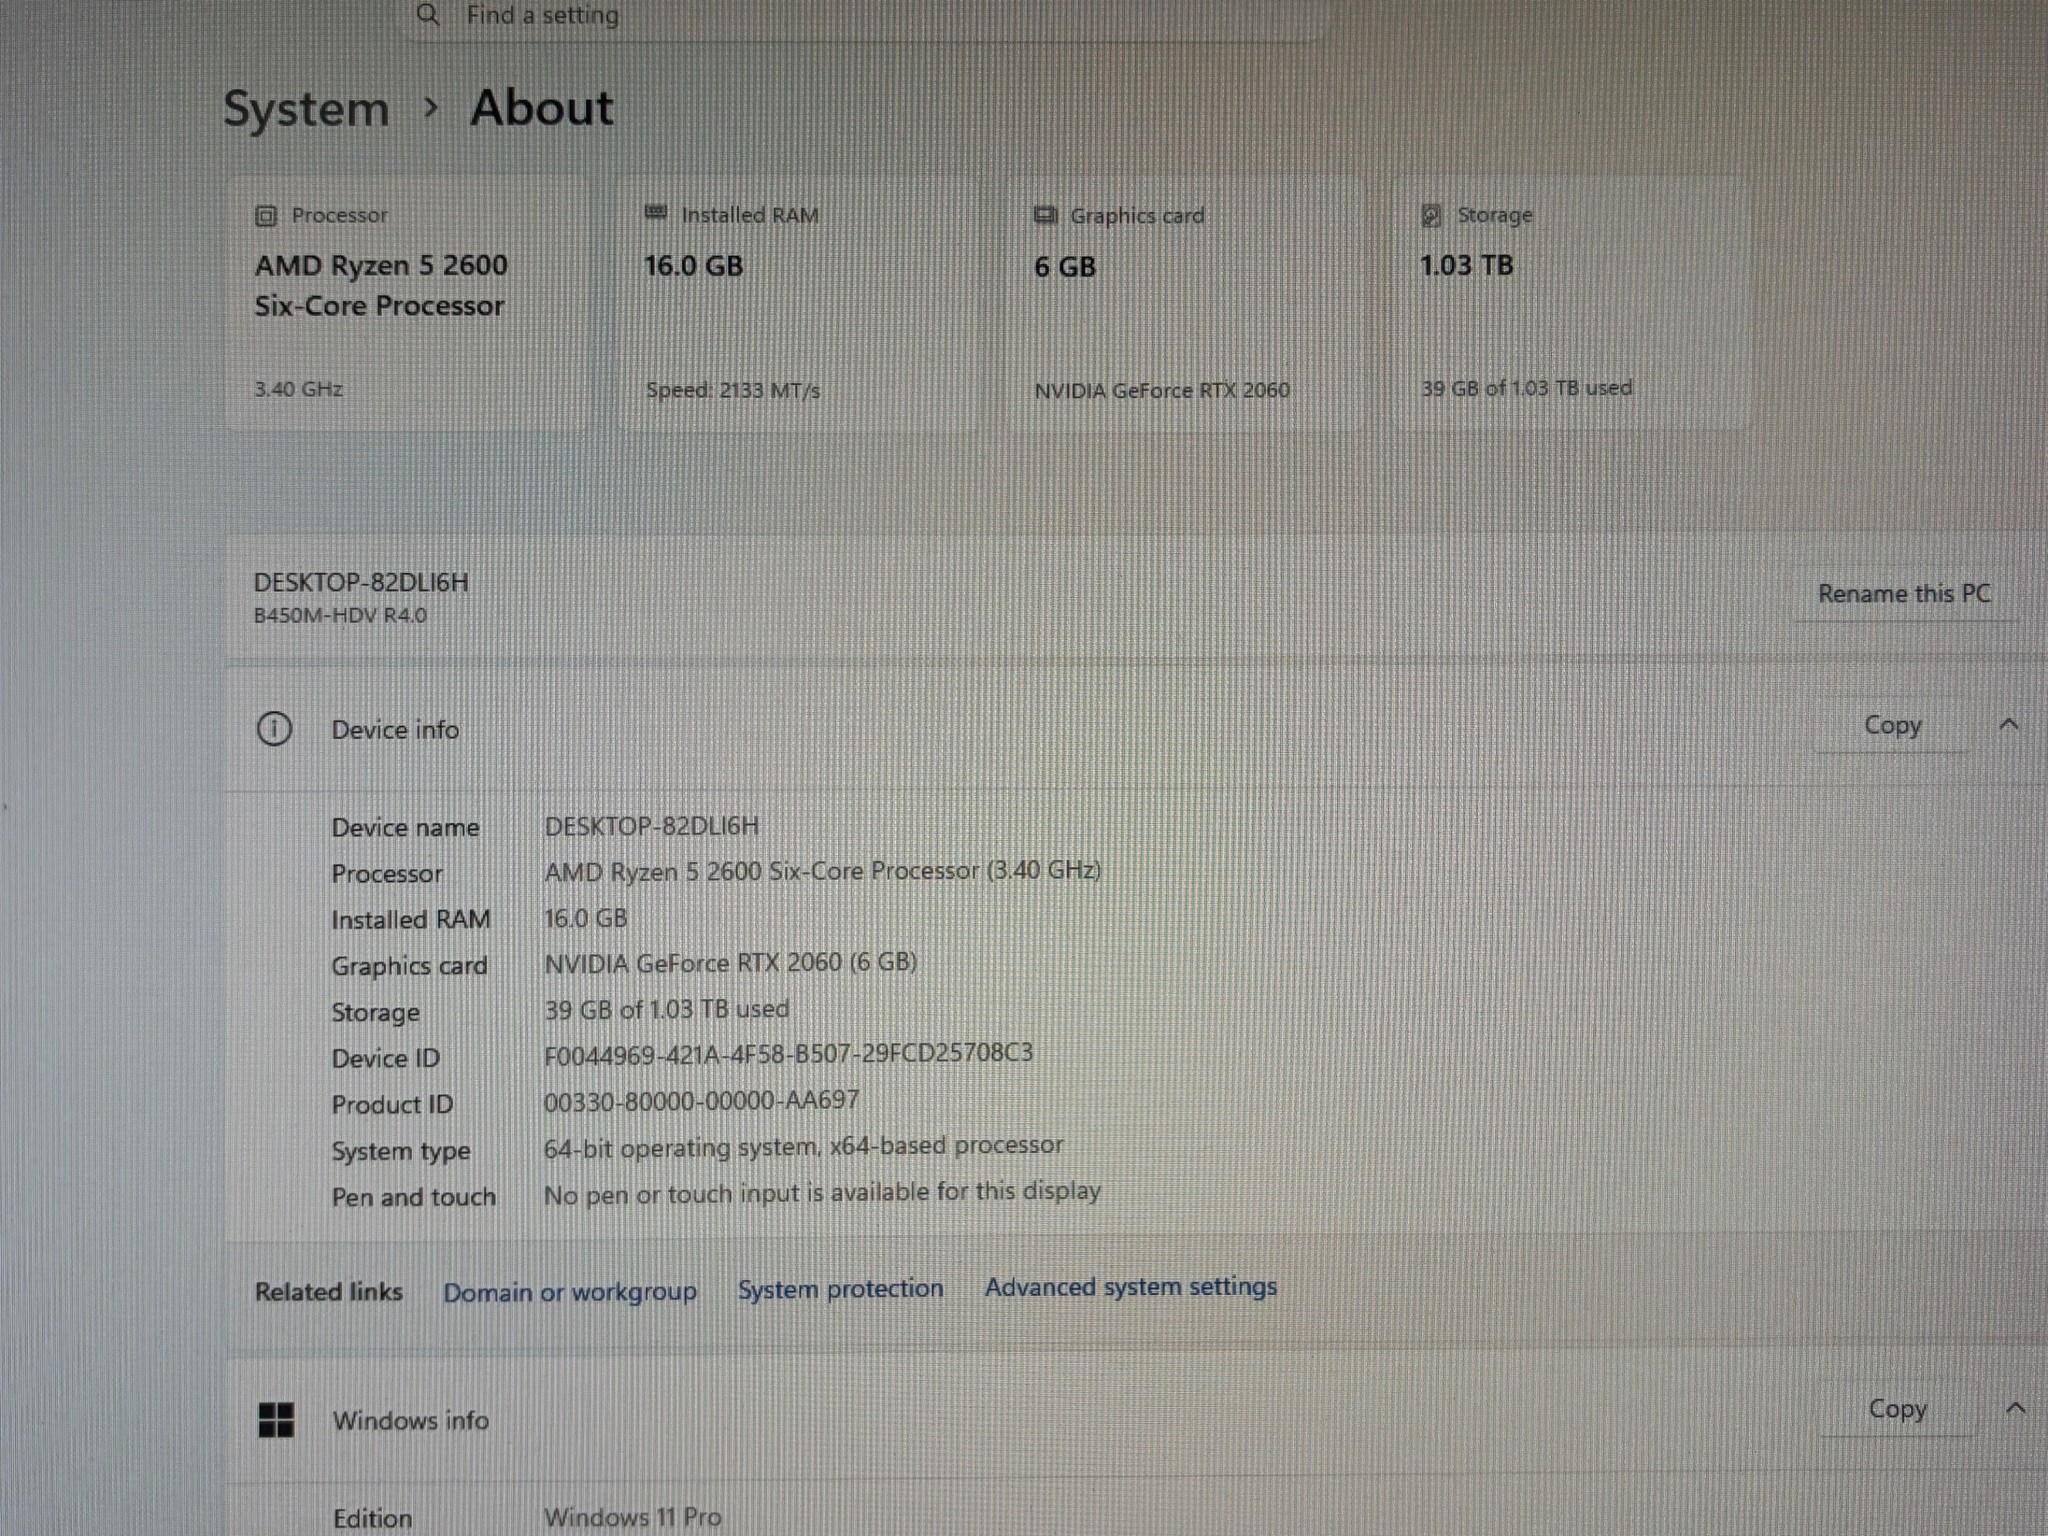Image resolution: width=2048 pixels, height=1536 pixels.
Task: Copy the Windows info details
Action: pos(1897,1409)
